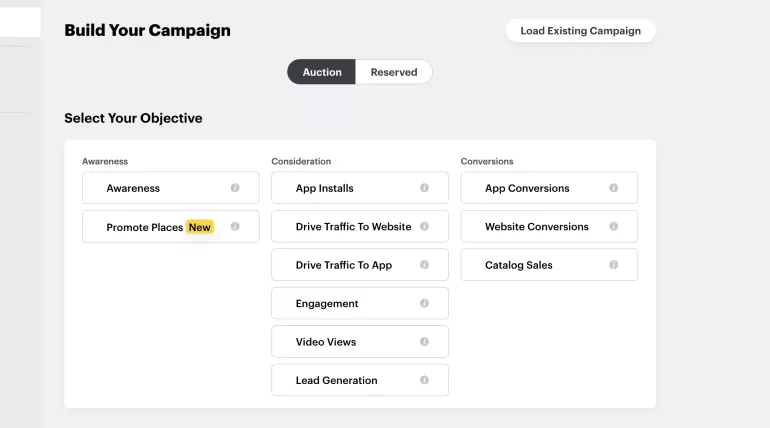Open the Drive Traffic To App info icon

pos(424,265)
